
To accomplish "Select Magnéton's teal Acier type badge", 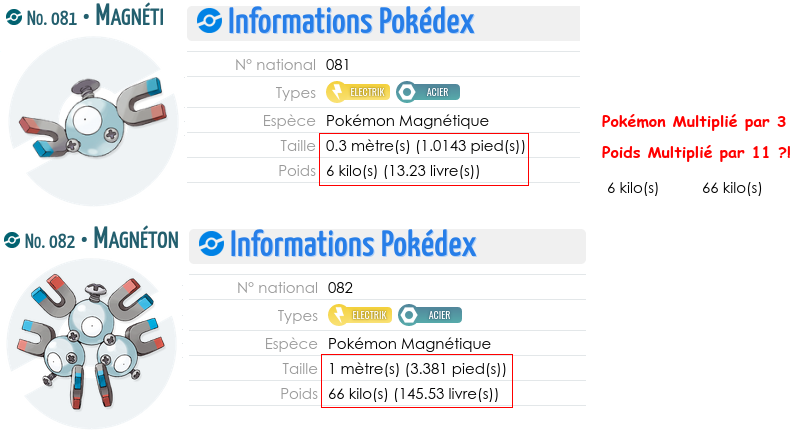I will tap(430, 315).
